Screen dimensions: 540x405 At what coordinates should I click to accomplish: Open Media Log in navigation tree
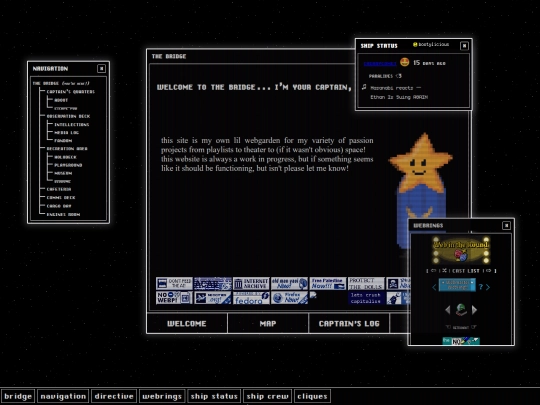pos(66,132)
